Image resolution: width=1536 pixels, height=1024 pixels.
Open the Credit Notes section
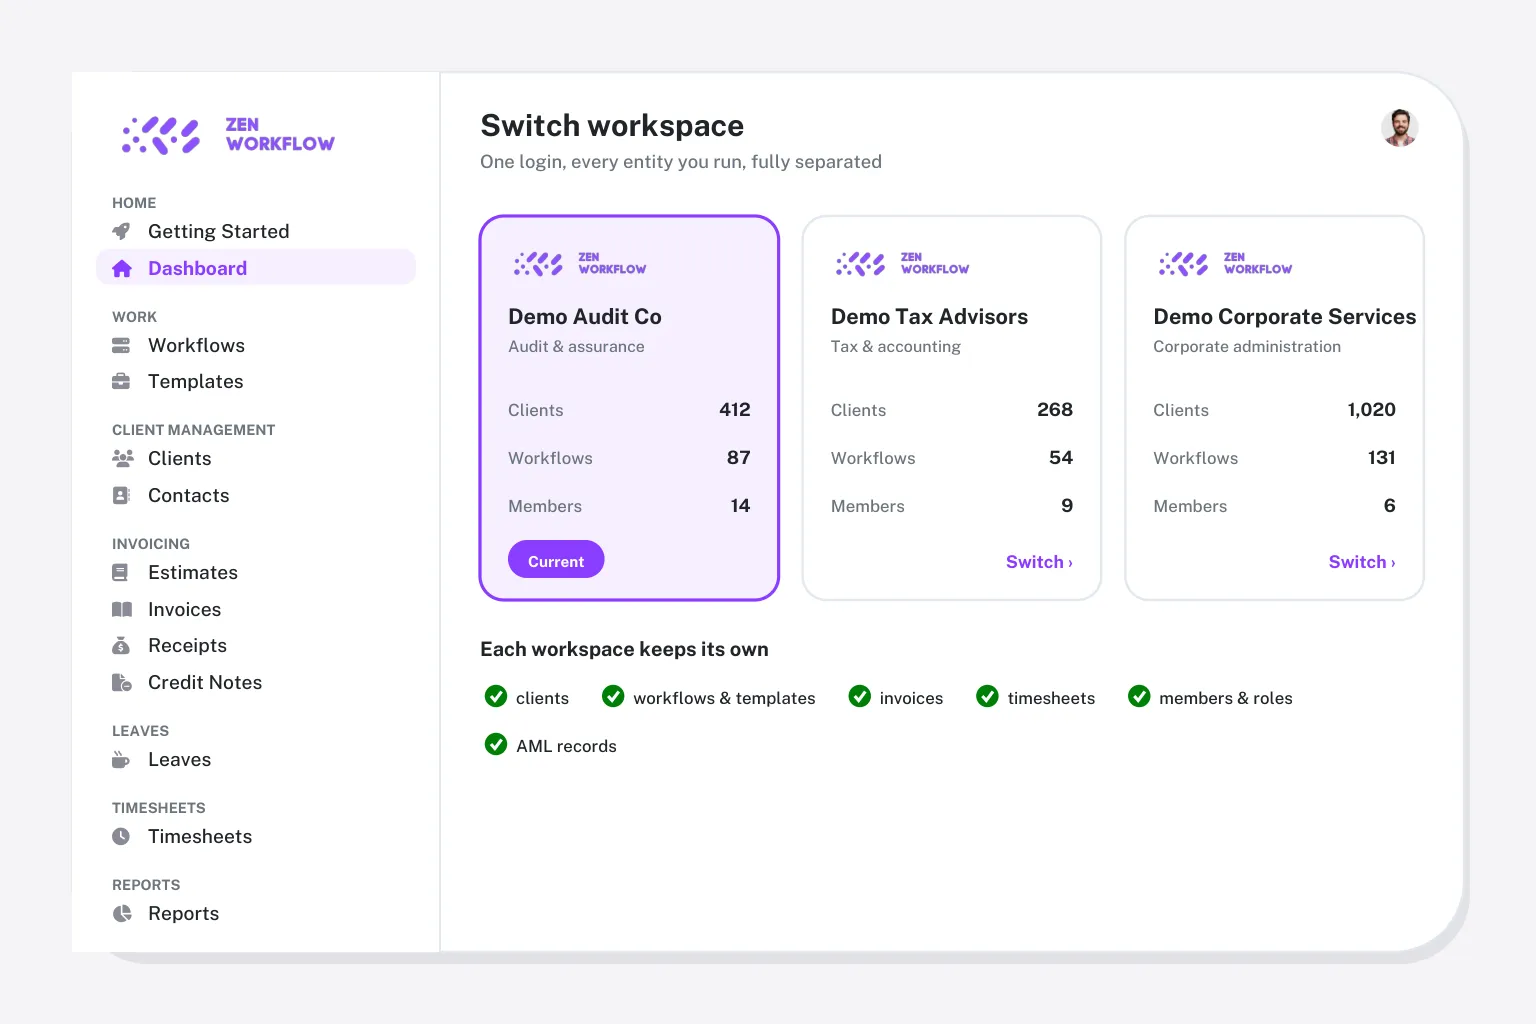click(256, 683)
